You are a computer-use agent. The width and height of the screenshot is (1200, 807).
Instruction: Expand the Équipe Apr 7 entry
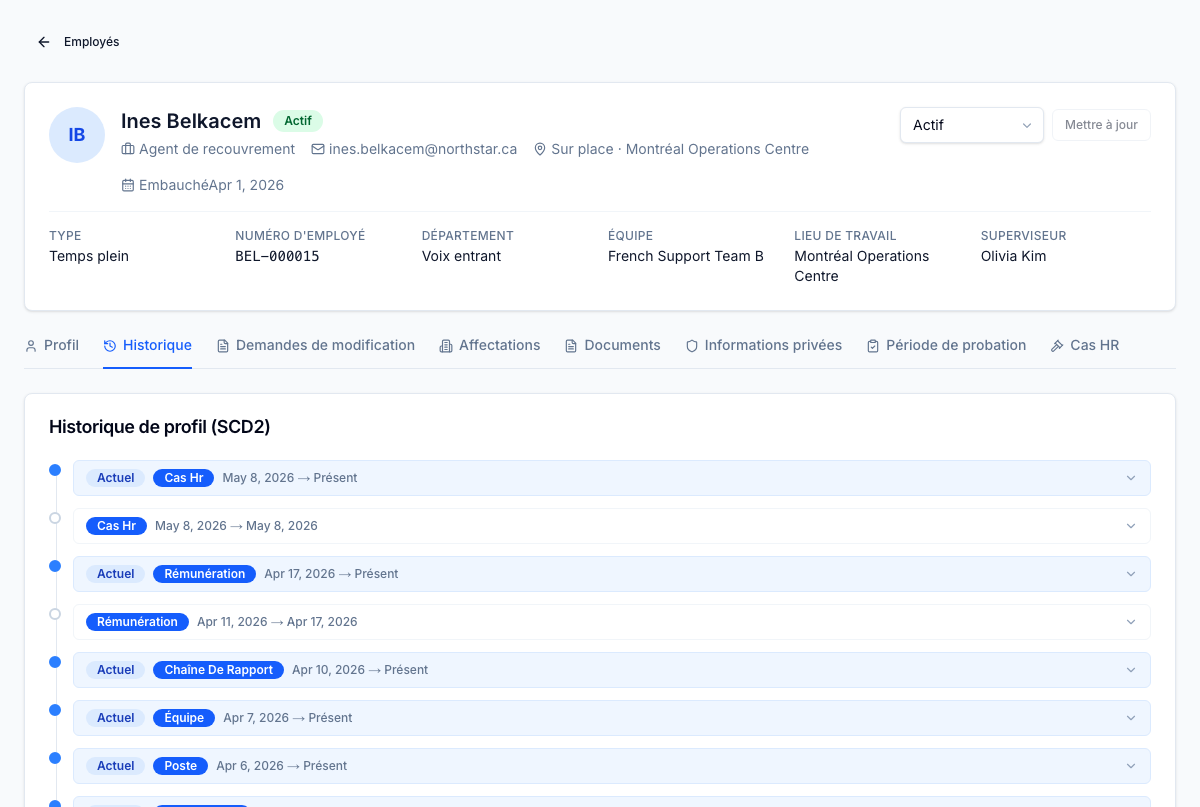[x=612, y=718]
